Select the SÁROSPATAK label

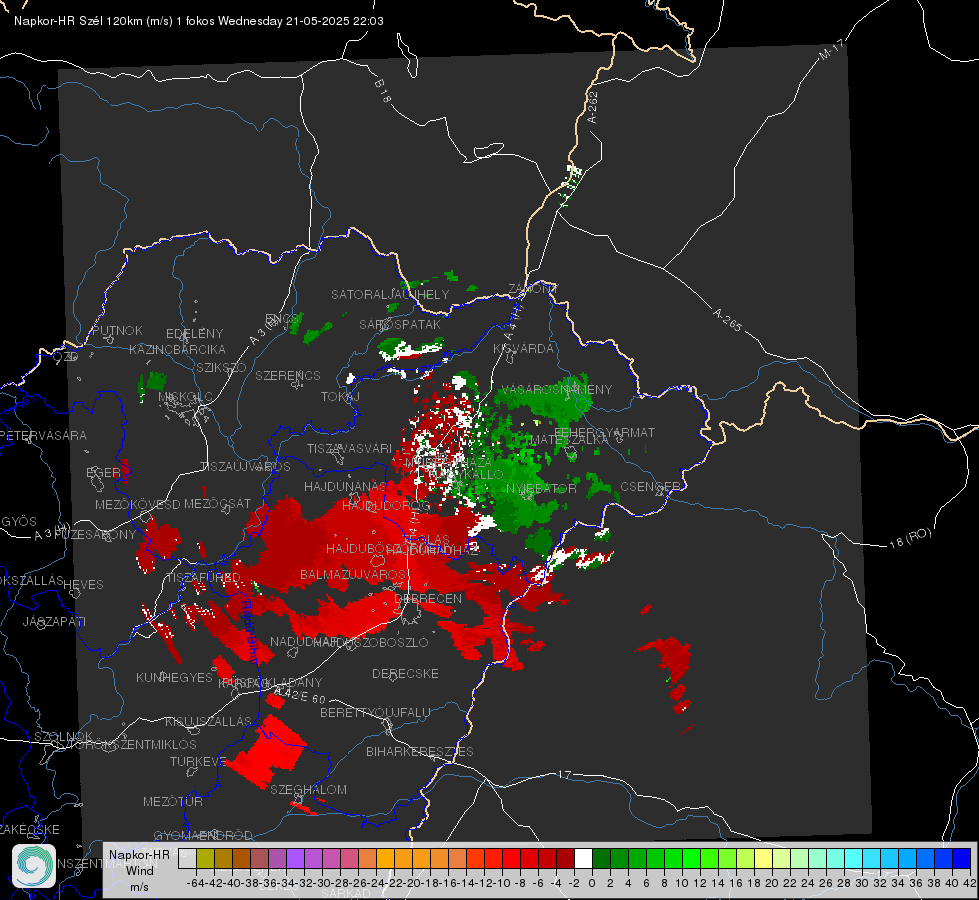pyautogui.click(x=400, y=324)
